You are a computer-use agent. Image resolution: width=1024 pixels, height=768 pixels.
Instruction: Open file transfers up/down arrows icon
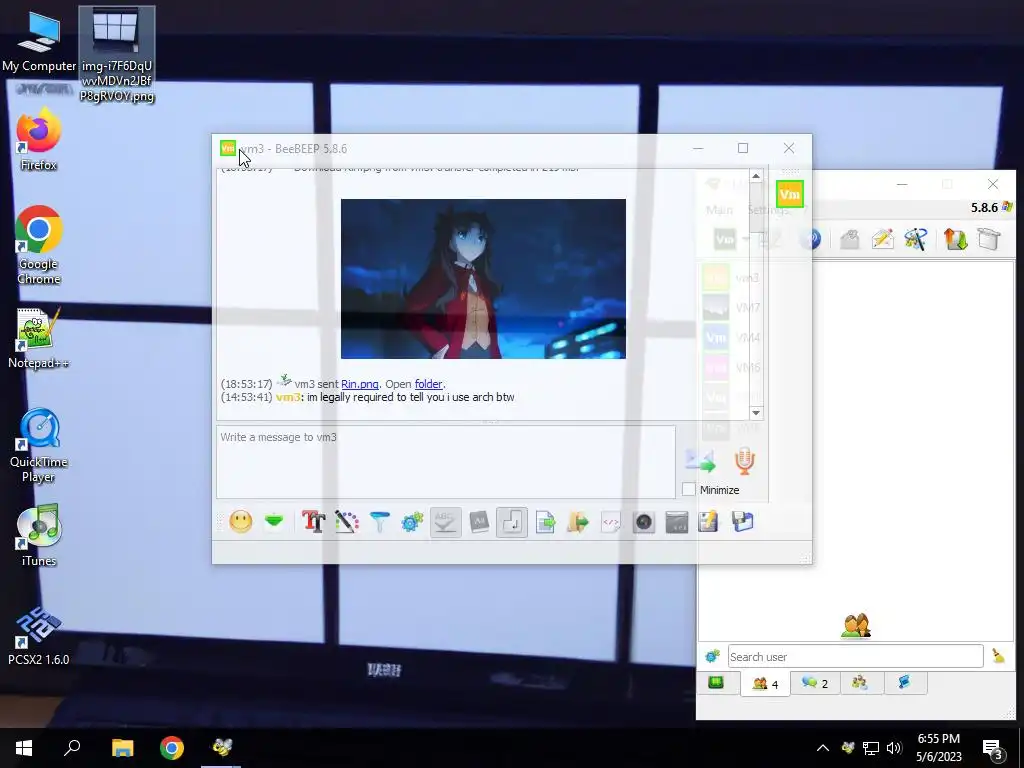point(955,239)
